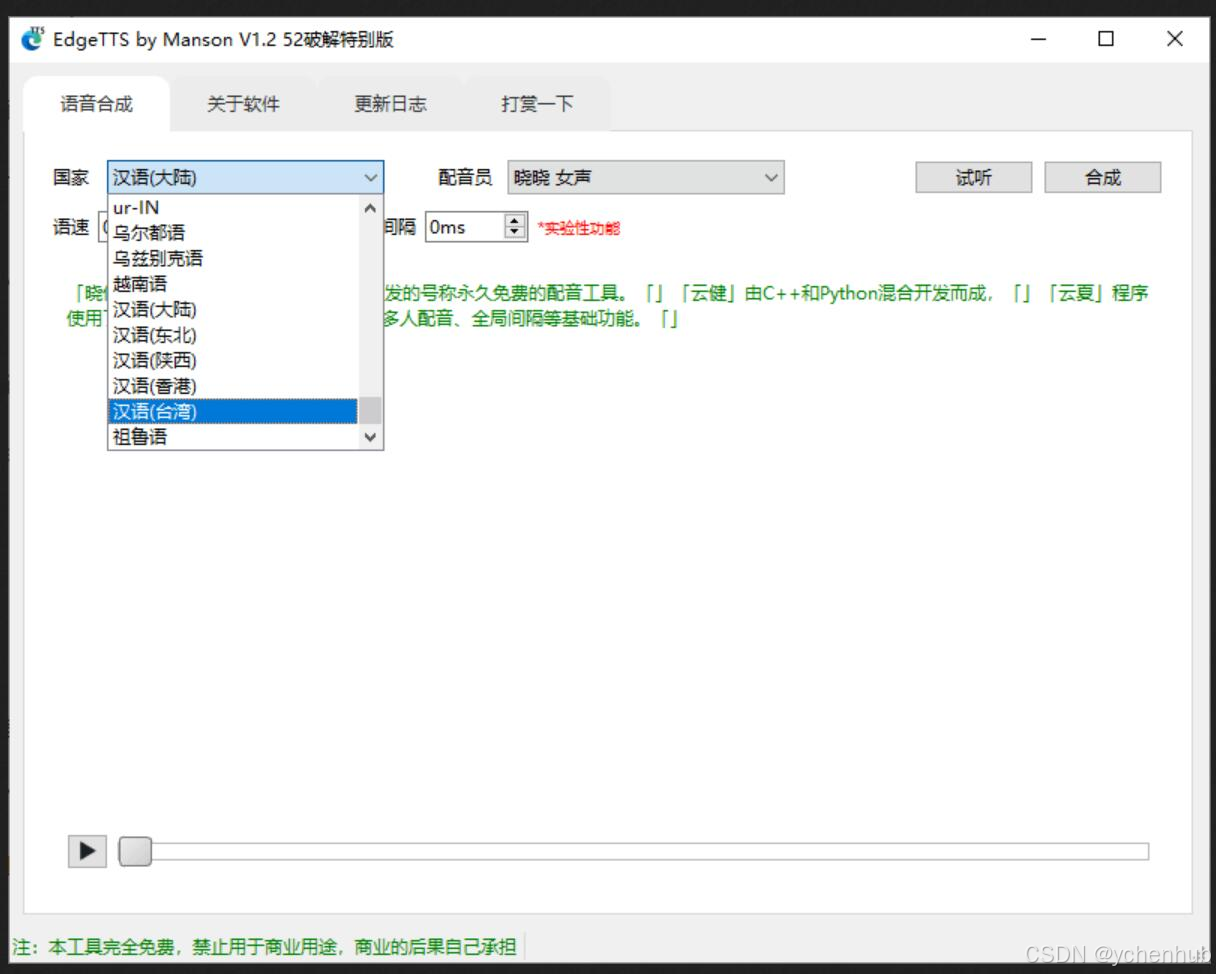Click the 国家 label

click(x=71, y=178)
